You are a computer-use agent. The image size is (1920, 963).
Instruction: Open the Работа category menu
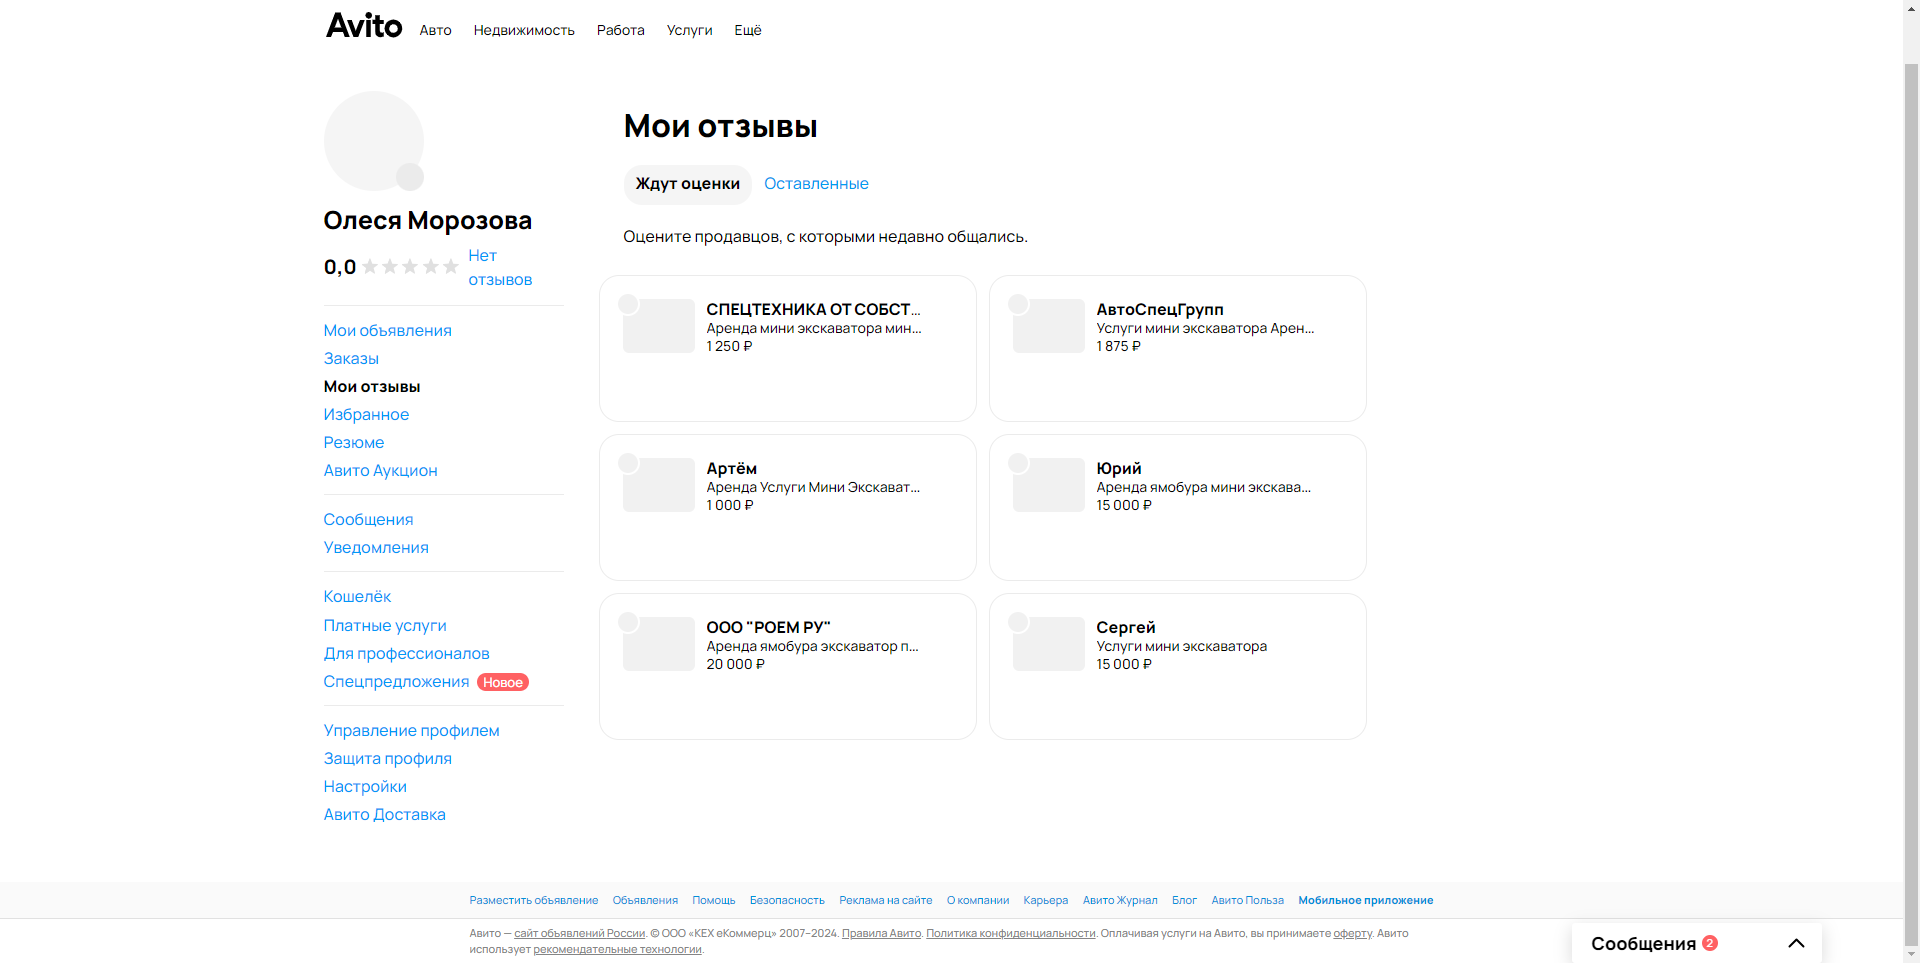[620, 30]
